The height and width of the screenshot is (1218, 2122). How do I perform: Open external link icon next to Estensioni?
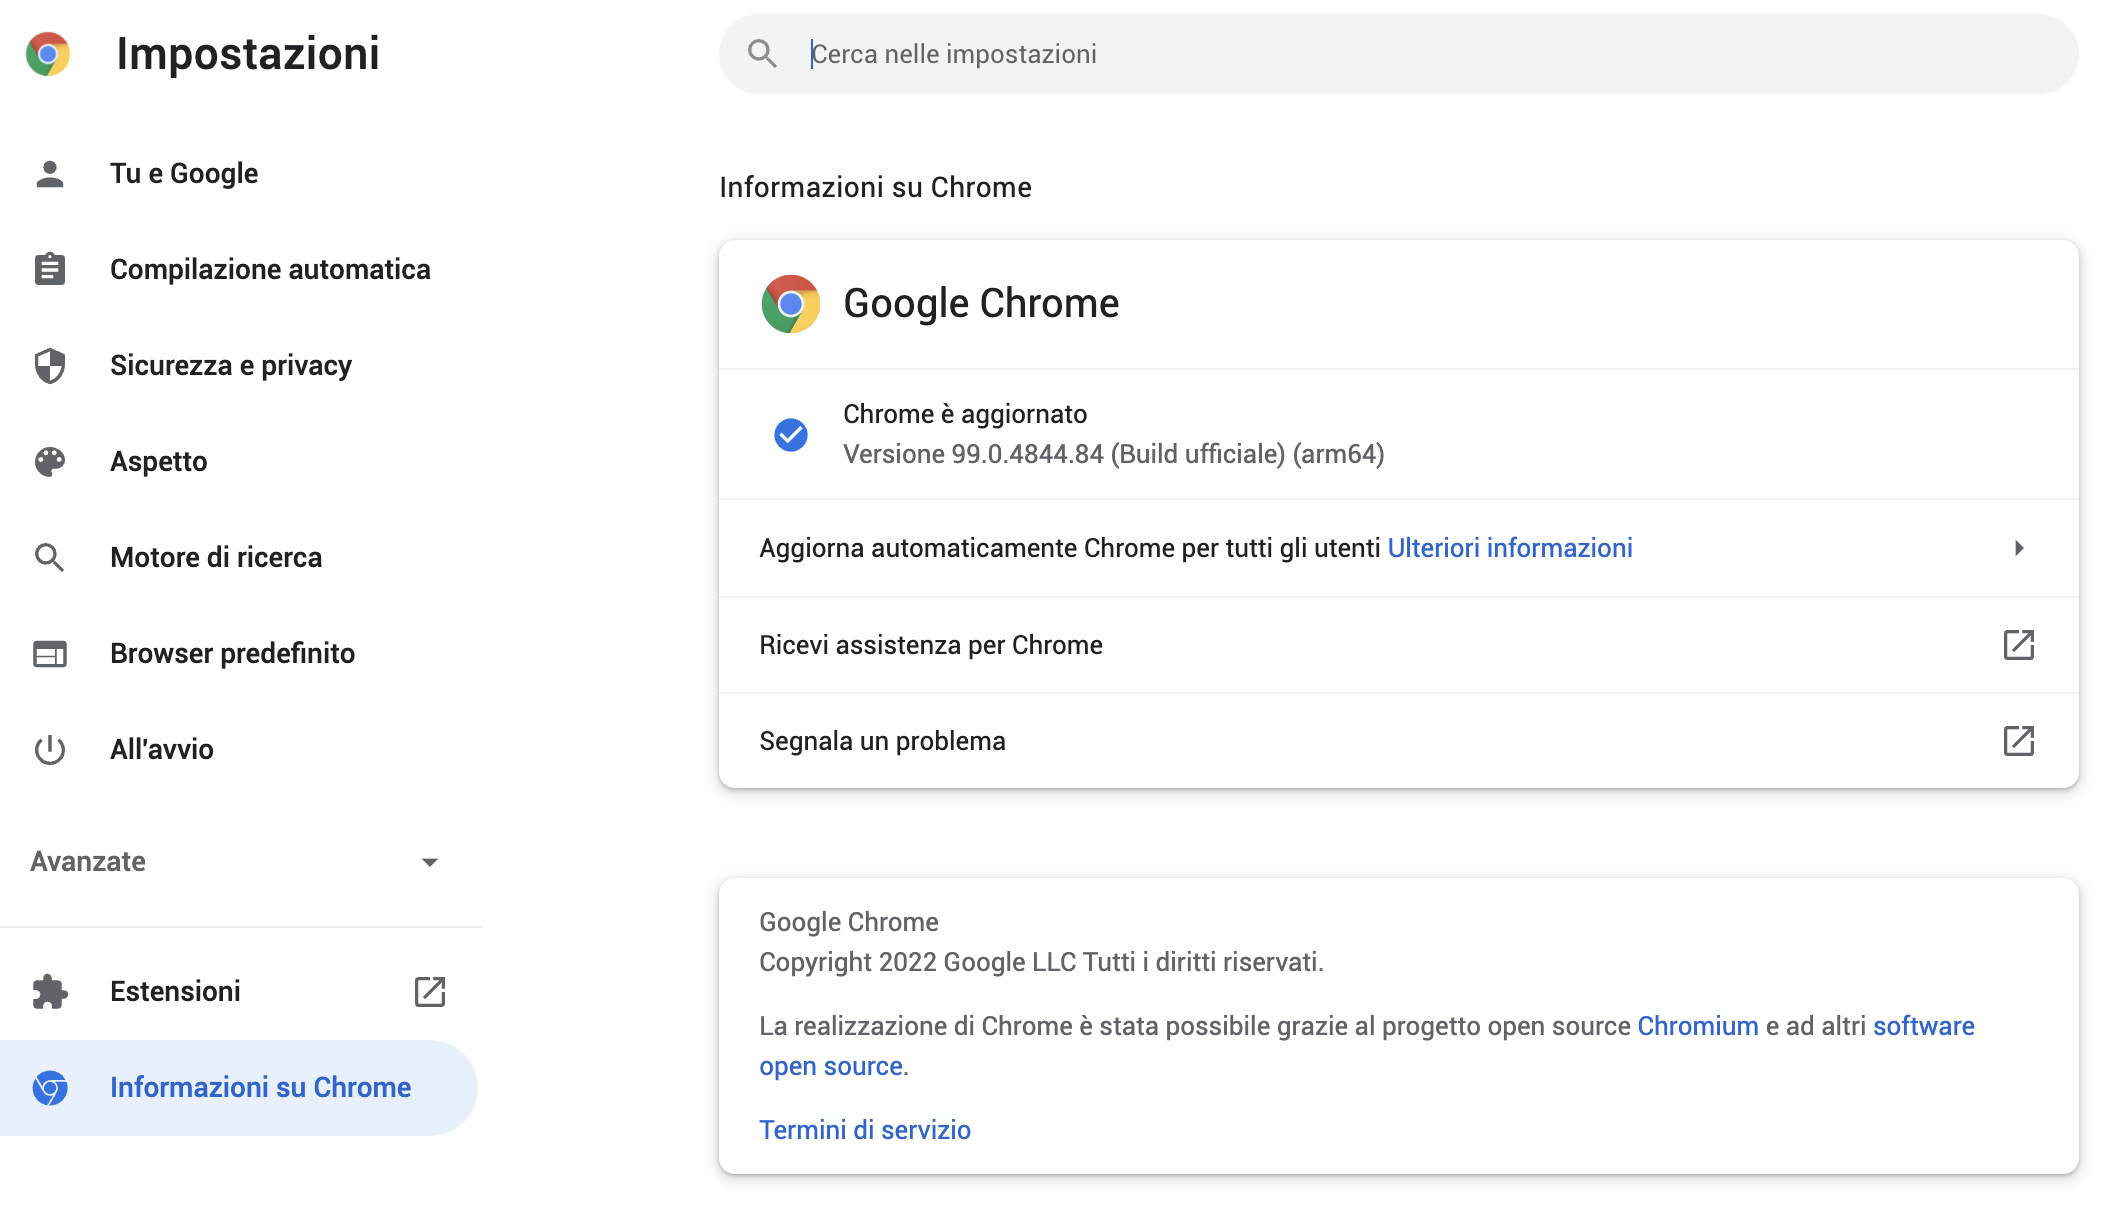[x=430, y=992]
